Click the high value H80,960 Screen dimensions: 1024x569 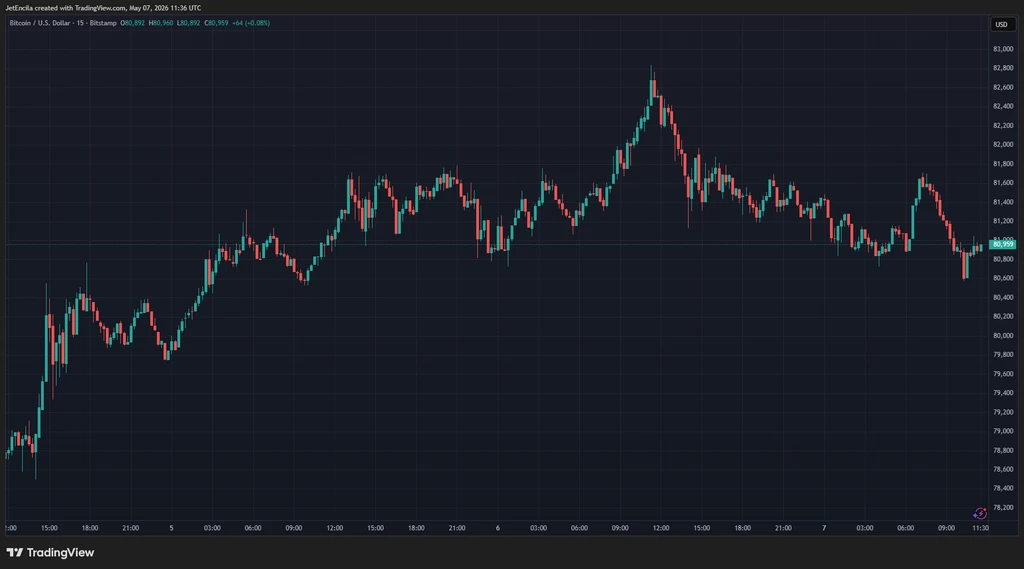coord(161,23)
